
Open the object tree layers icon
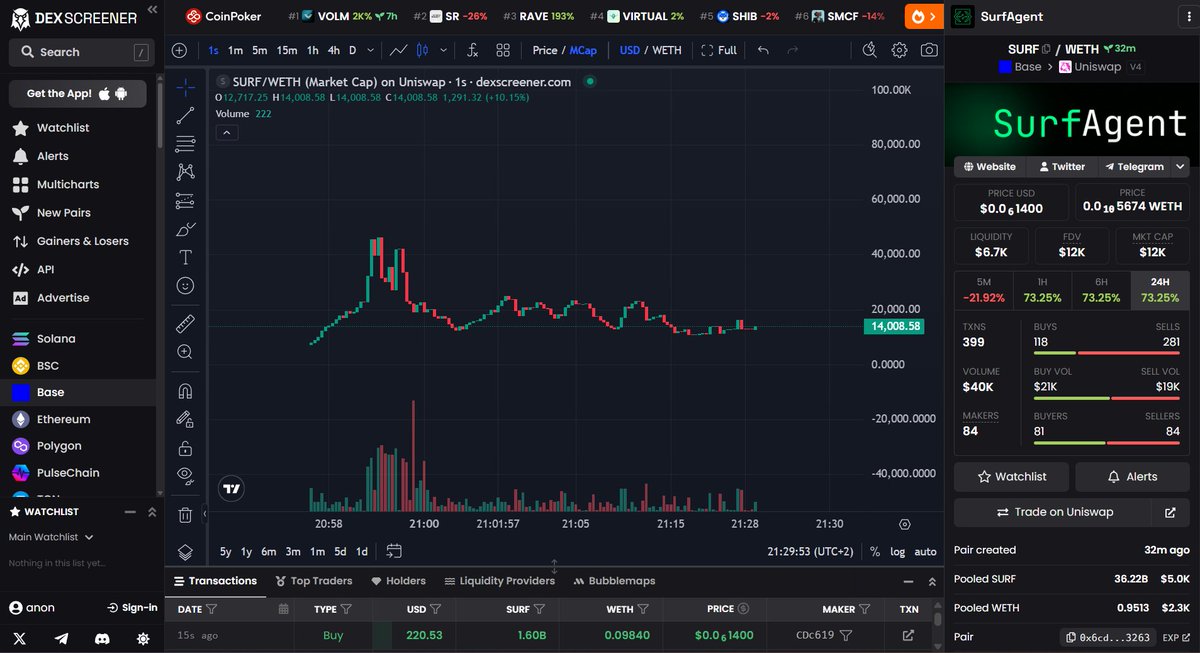[185, 551]
